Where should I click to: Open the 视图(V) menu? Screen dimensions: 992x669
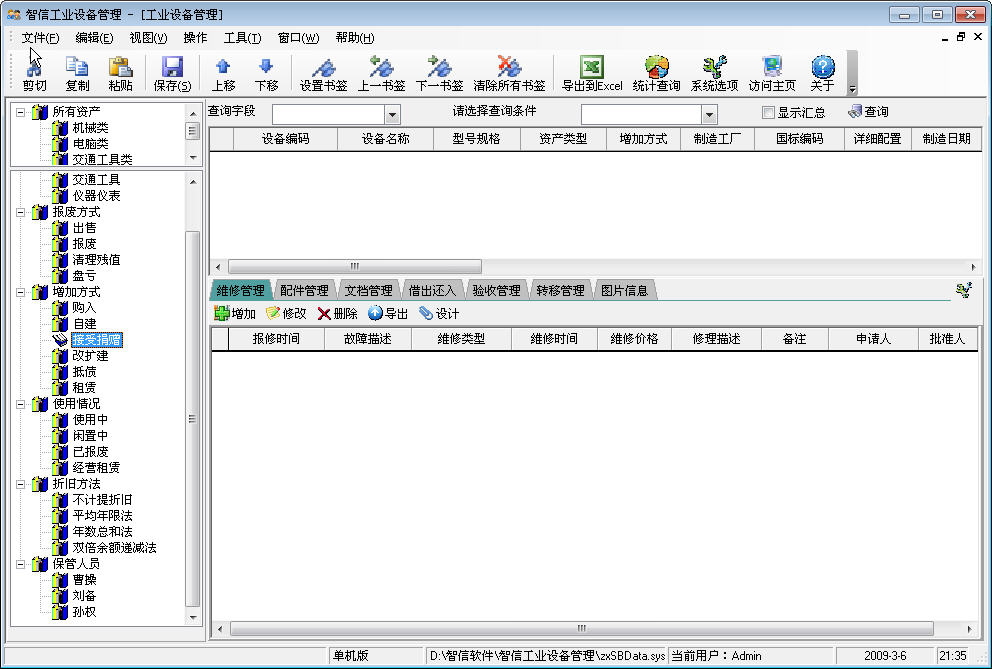coord(148,38)
